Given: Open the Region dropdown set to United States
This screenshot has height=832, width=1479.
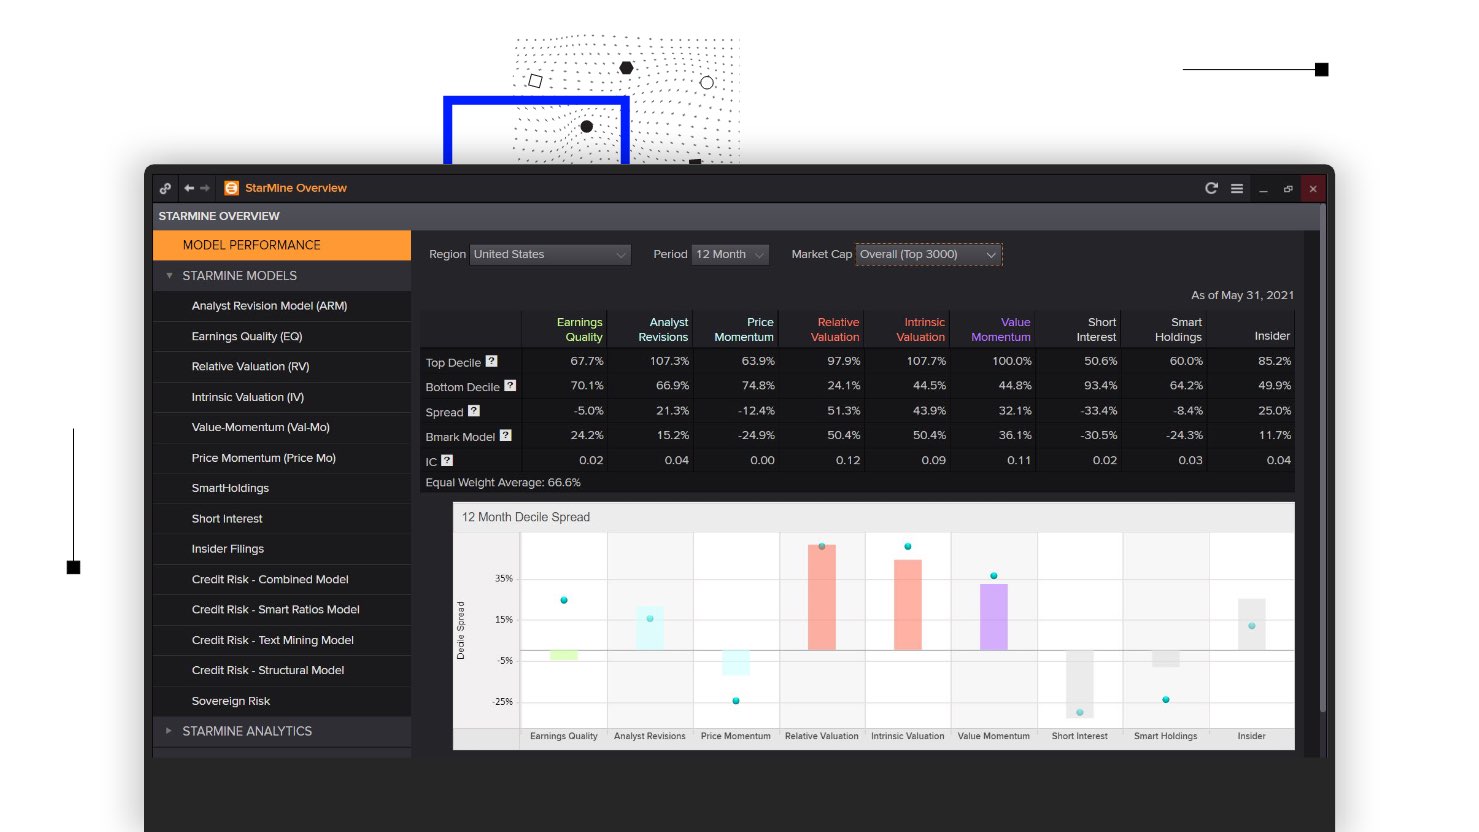Looking at the screenshot, I should (x=550, y=254).
